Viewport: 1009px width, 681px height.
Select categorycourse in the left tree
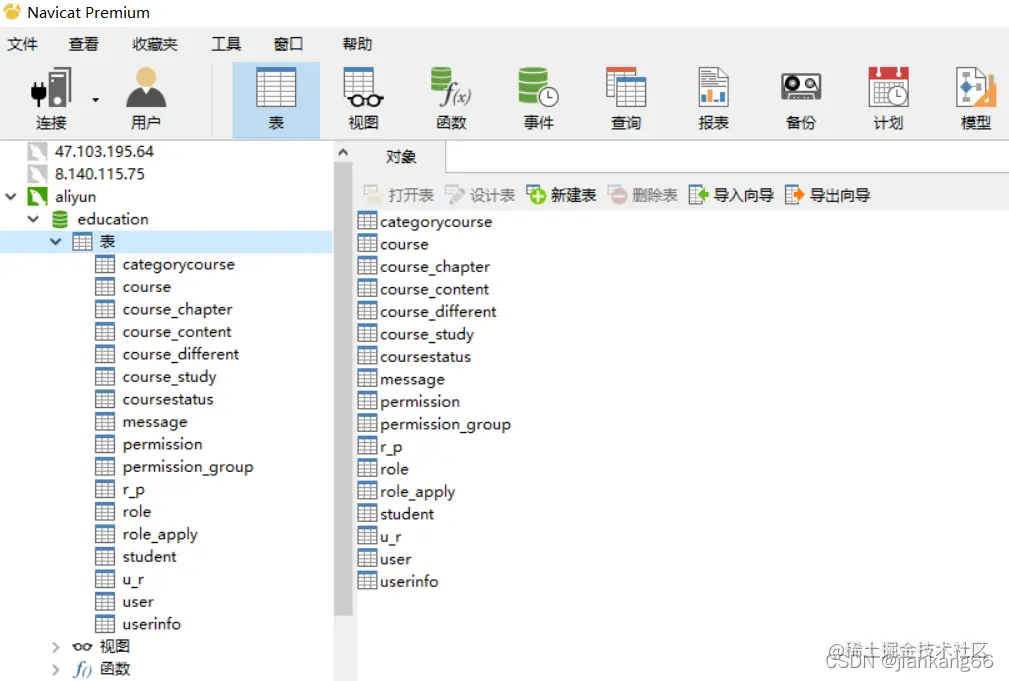pos(178,265)
